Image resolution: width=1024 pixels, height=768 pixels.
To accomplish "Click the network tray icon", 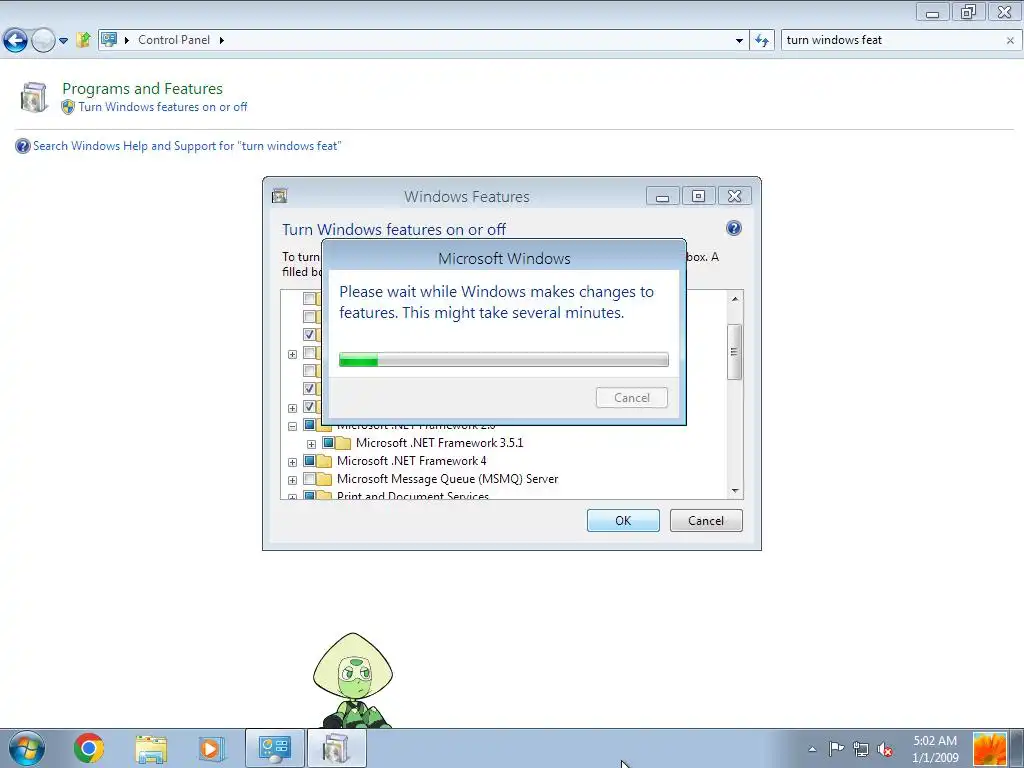I will pos(861,749).
